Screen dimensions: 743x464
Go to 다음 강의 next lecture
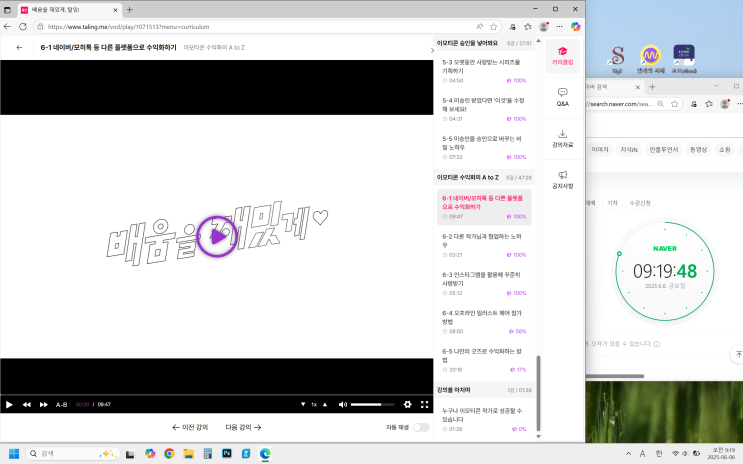point(243,428)
